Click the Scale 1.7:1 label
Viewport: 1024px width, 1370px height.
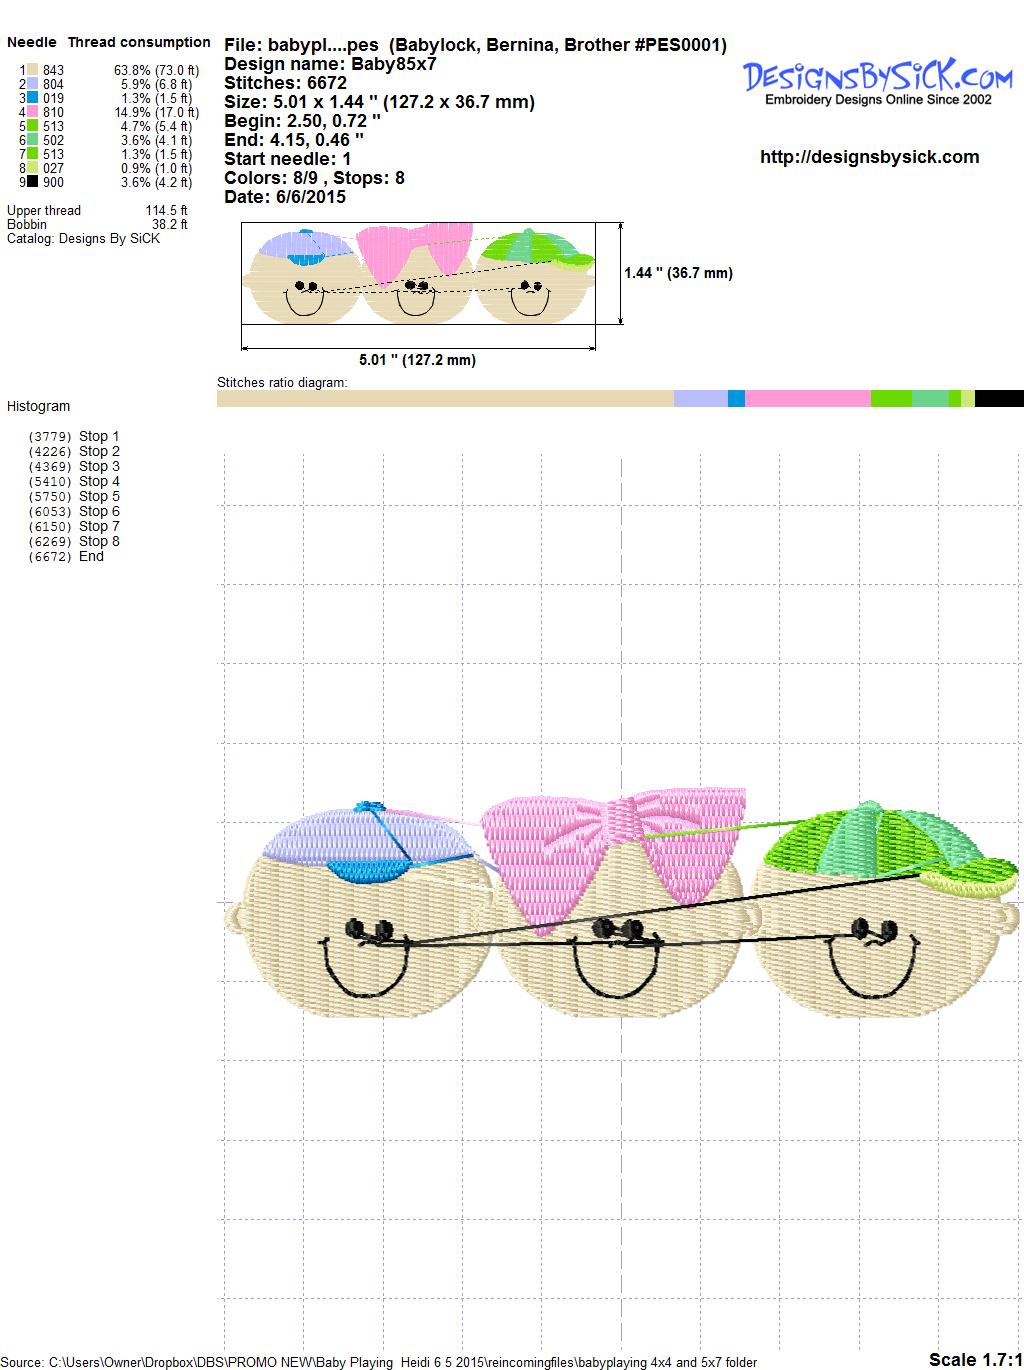pos(974,1359)
